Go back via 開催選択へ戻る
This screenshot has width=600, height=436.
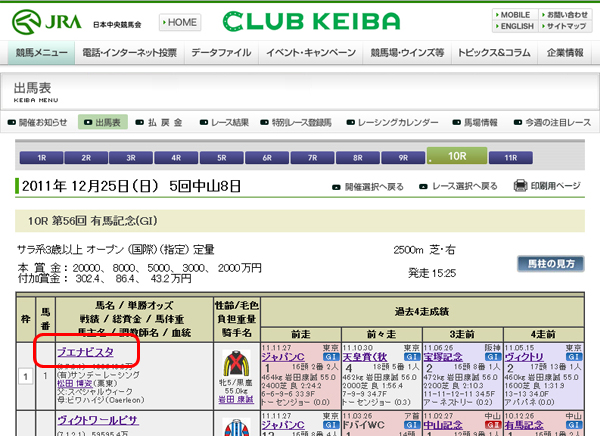click(368, 187)
